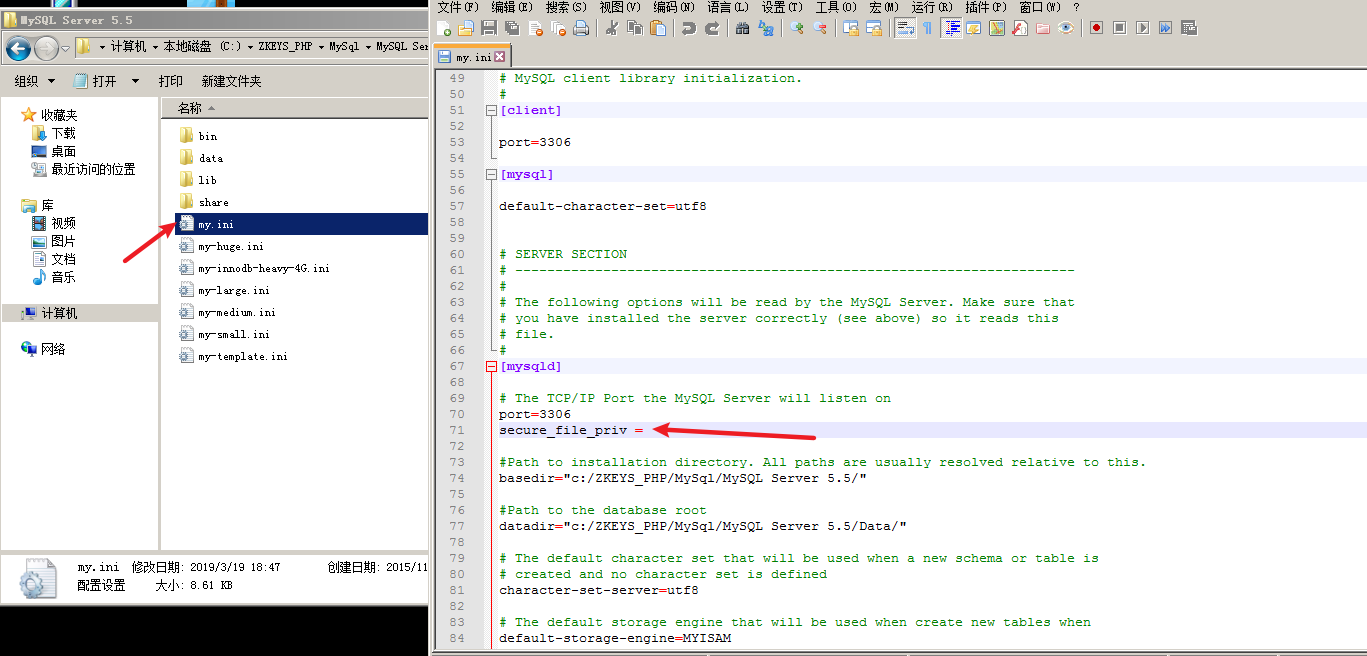Click the Paste clipboard icon
The height and width of the screenshot is (656, 1367).
[x=658, y=28]
